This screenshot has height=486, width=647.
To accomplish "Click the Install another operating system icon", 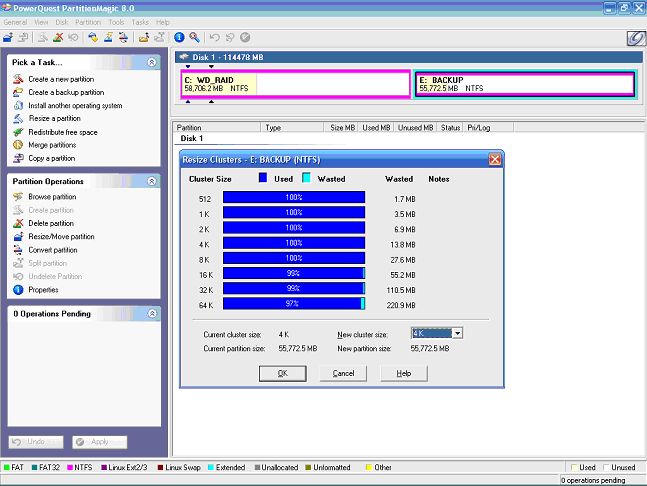I will (18, 105).
